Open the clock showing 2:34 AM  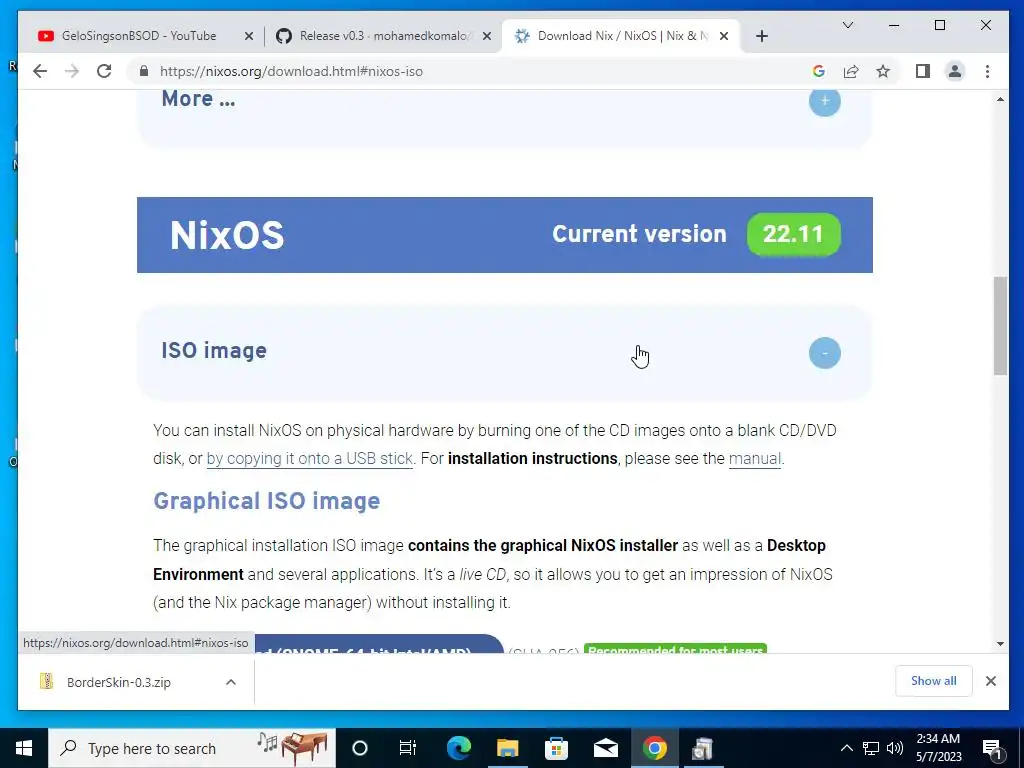938,748
